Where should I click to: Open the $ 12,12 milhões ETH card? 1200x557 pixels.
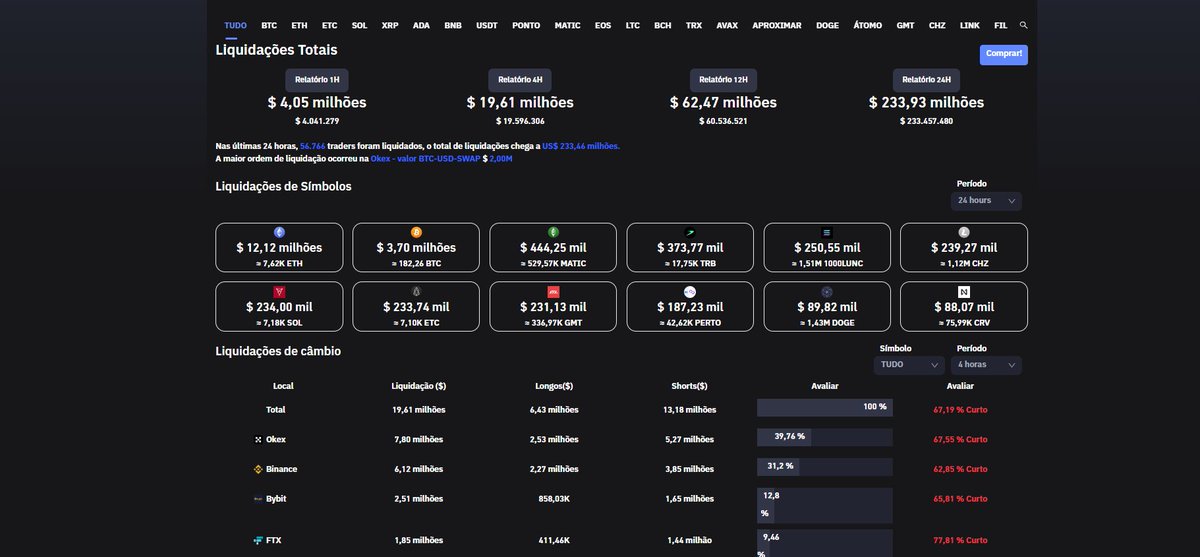tap(279, 247)
